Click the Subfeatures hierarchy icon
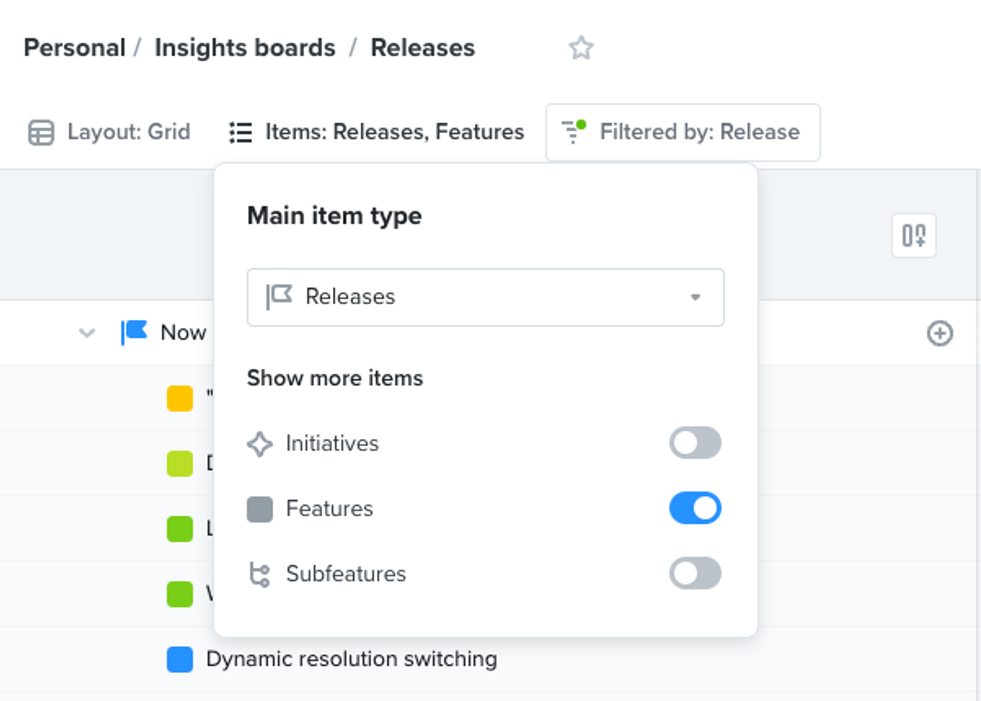The height and width of the screenshot is (701, 981). click(x=259, y=573)
